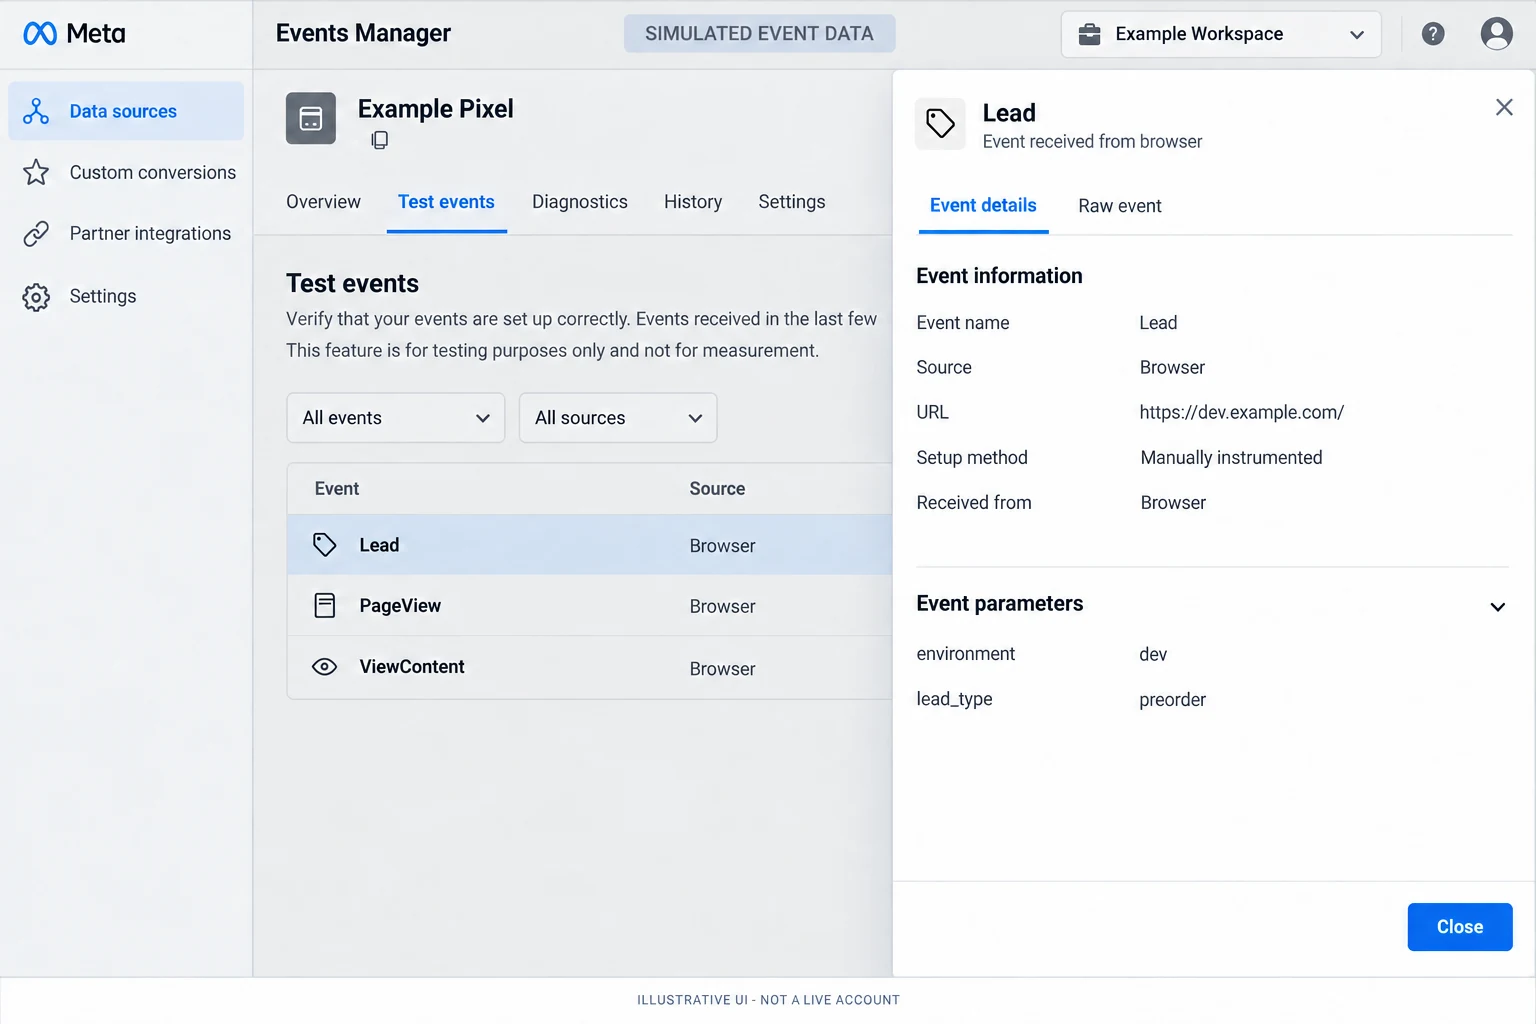Click the SIMULATED EVENT DATA badge
The image size is (1536, 1024).
[x=759, y=34]
